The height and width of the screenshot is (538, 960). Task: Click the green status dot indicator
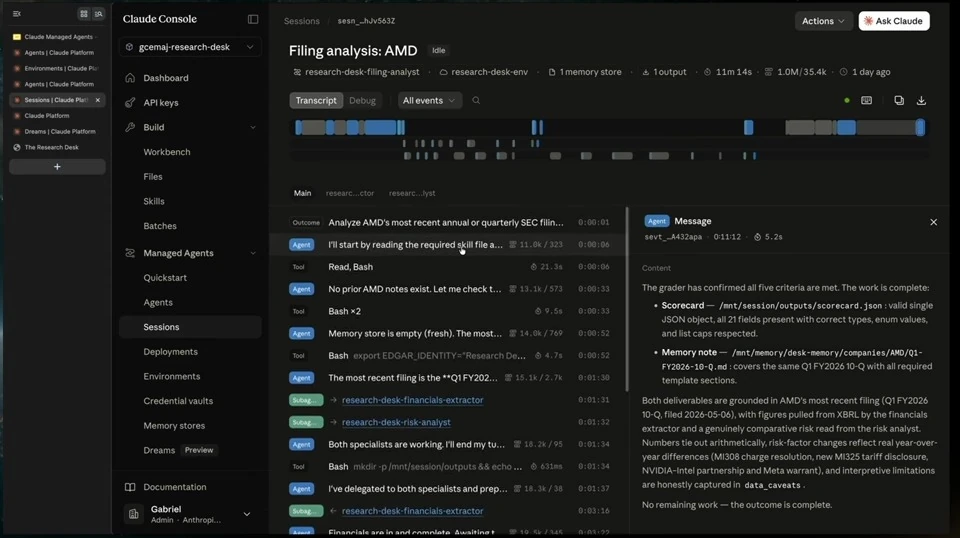coord(847,100)
